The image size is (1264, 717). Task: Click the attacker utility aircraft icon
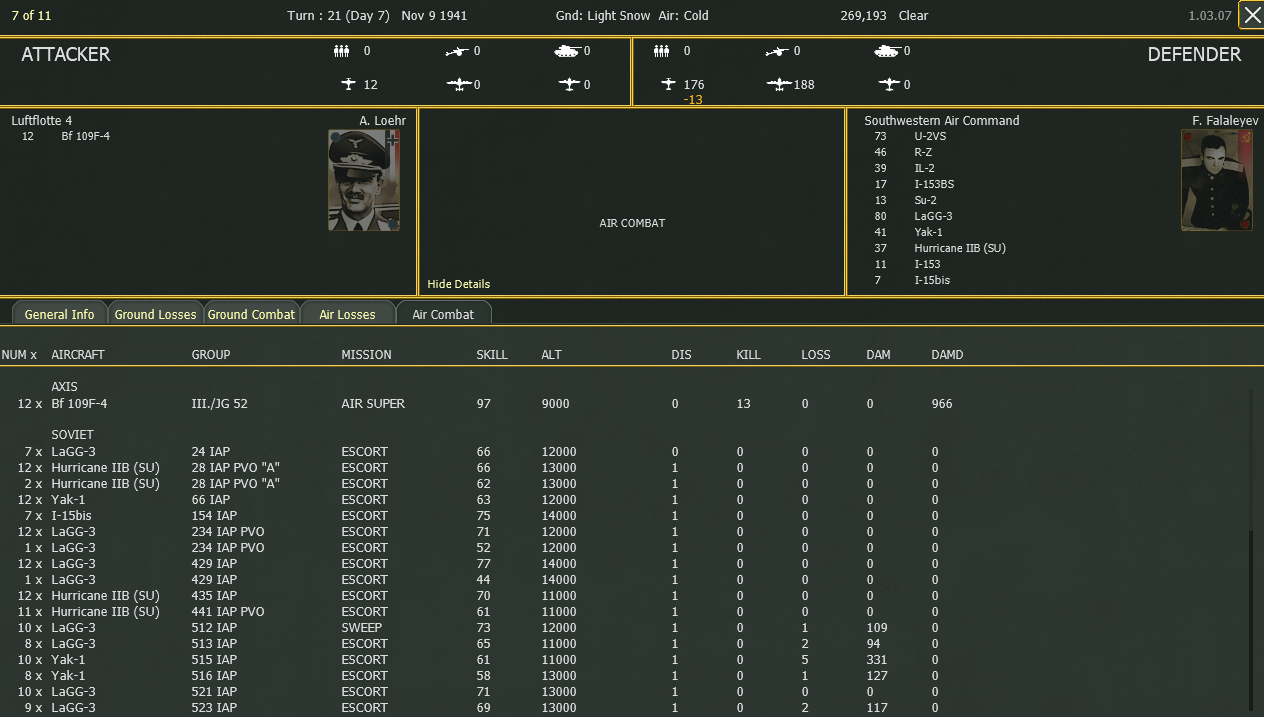pyautogui.click(x=569, y=85)
